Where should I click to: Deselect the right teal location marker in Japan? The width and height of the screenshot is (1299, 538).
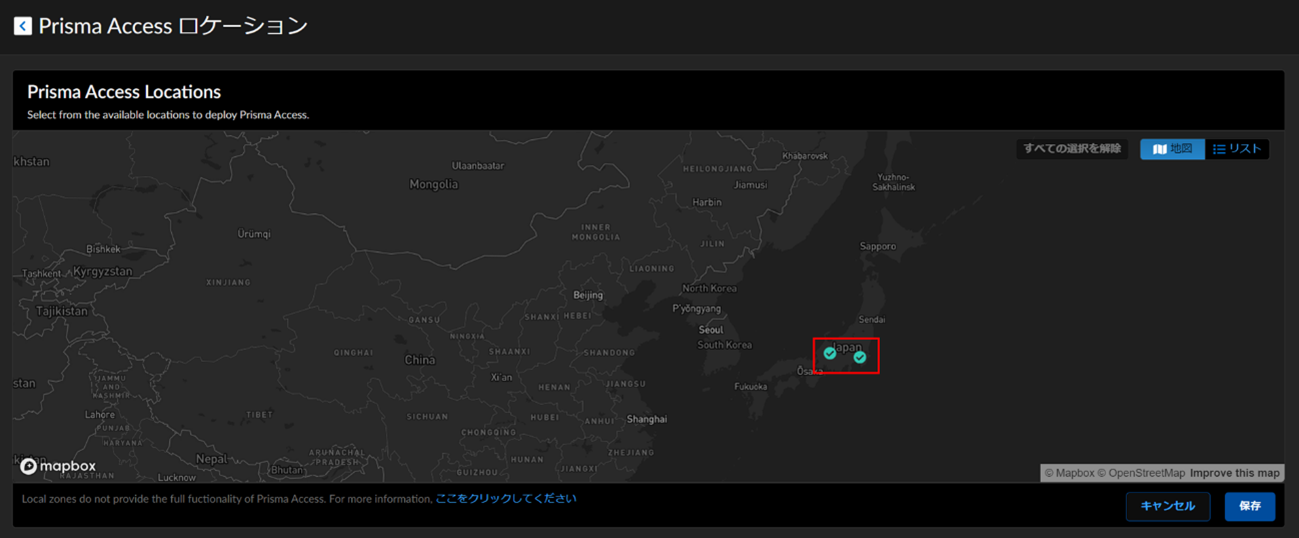pyautogui.click(x=860, y=357)
